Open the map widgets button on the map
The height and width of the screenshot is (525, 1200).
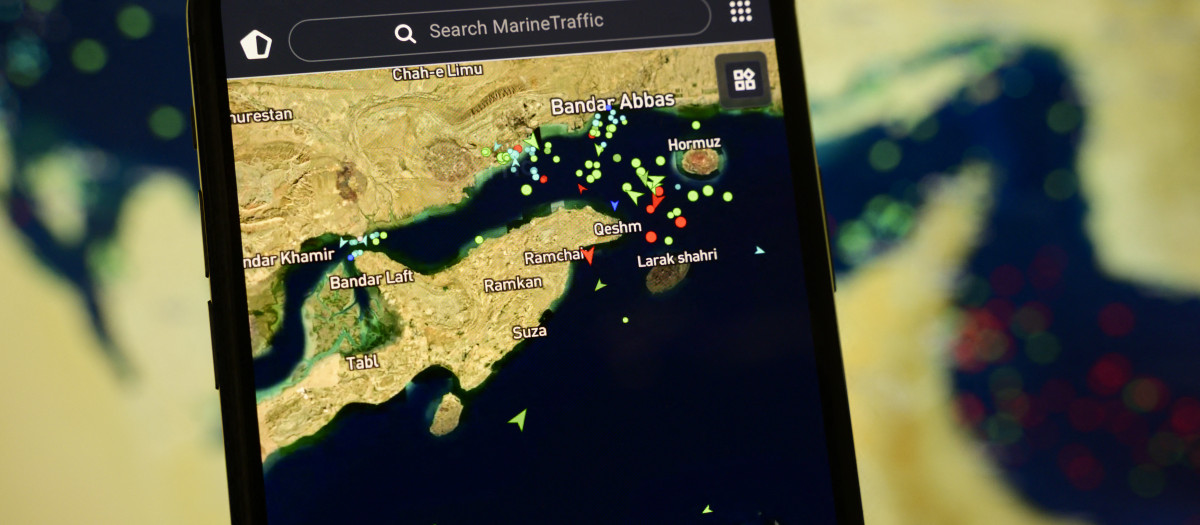click(744, 80)
